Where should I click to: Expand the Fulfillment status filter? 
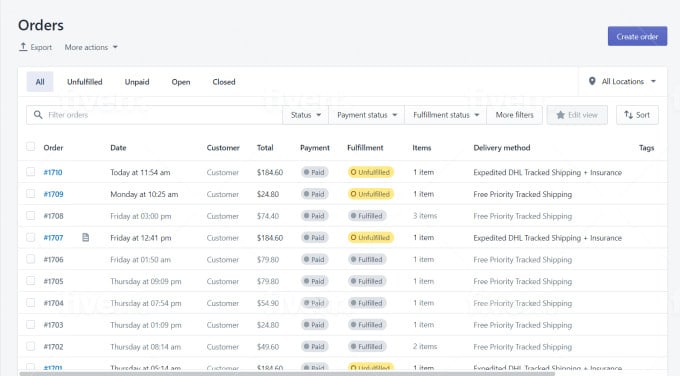[446, 115]
